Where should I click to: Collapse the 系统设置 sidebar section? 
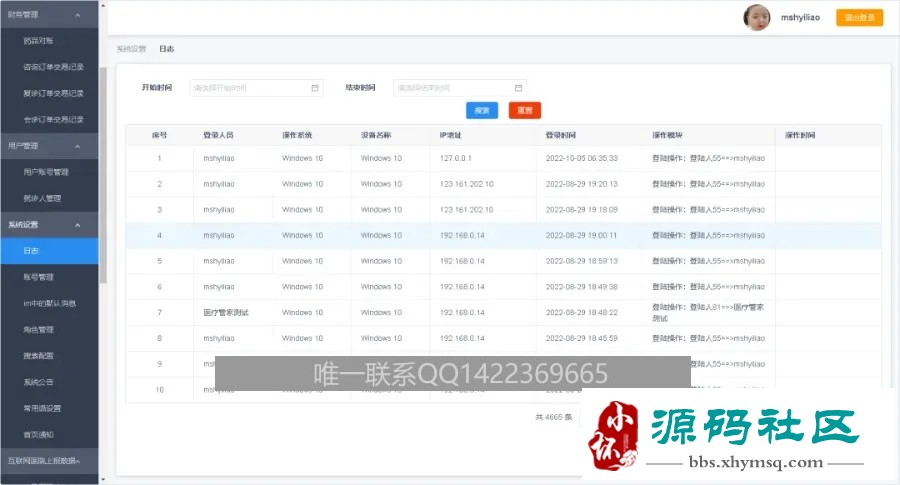click(77, 225)
